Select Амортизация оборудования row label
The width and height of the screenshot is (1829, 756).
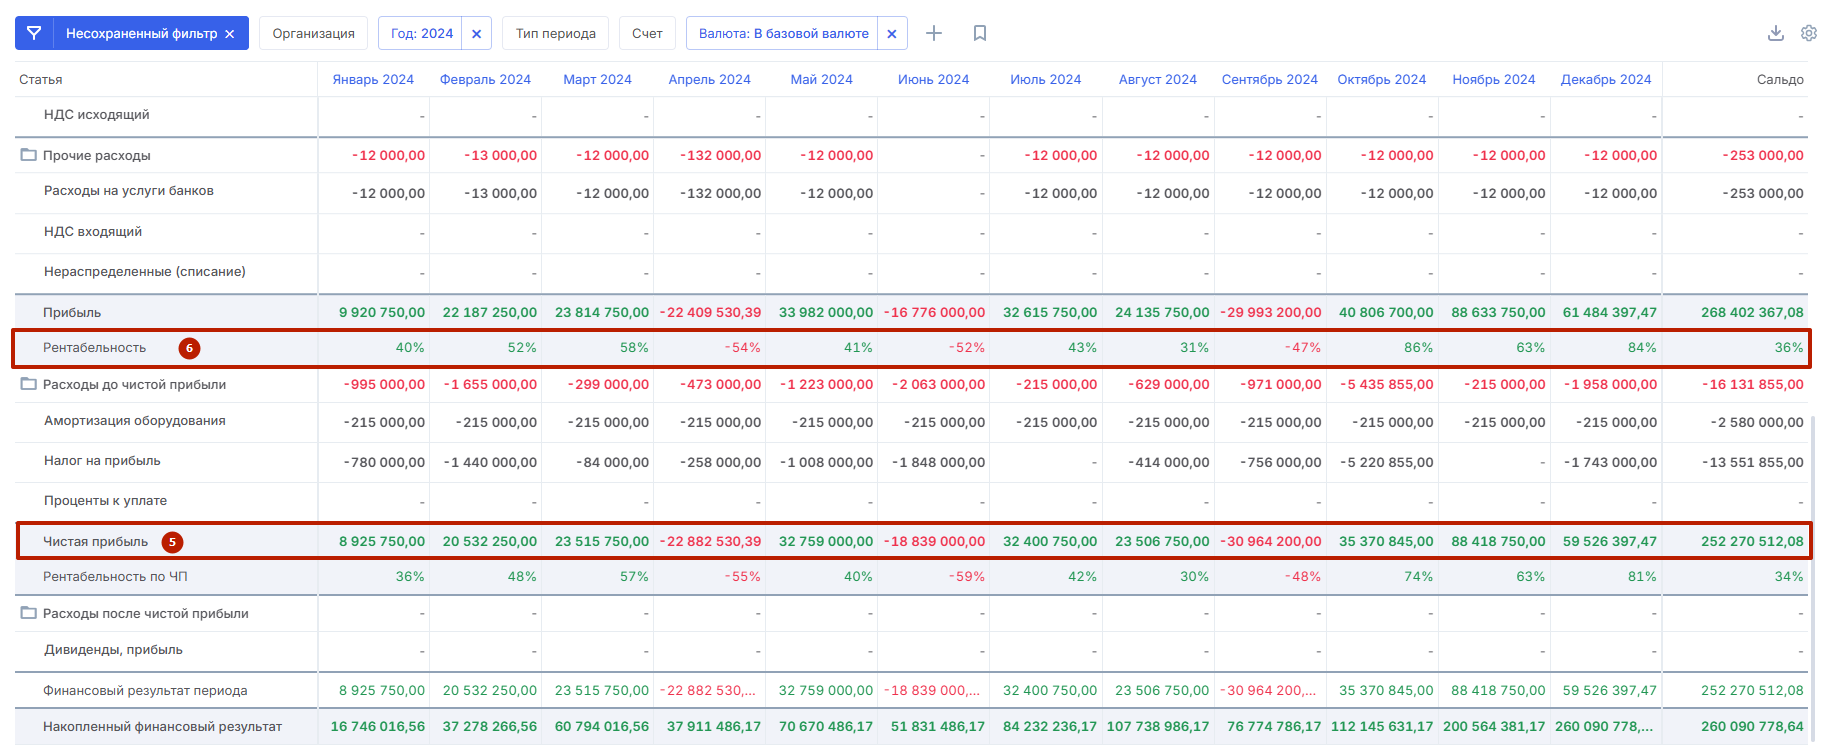134,421
